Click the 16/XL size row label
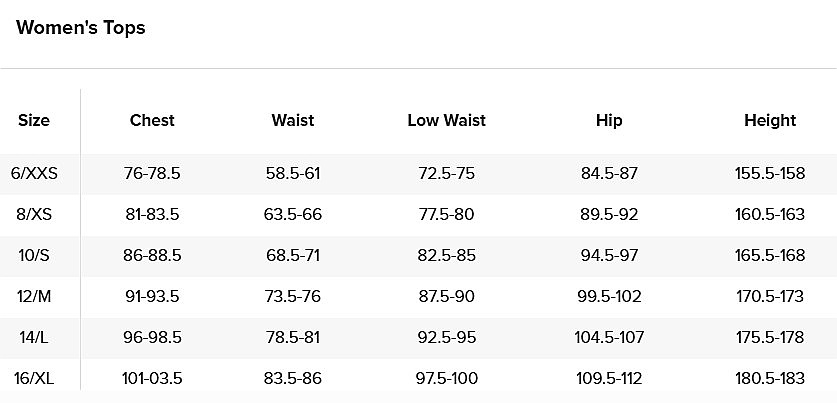Image resolution: width=837 pixels, height=403 pixels. pyautogui.click(x=32, y=379)
